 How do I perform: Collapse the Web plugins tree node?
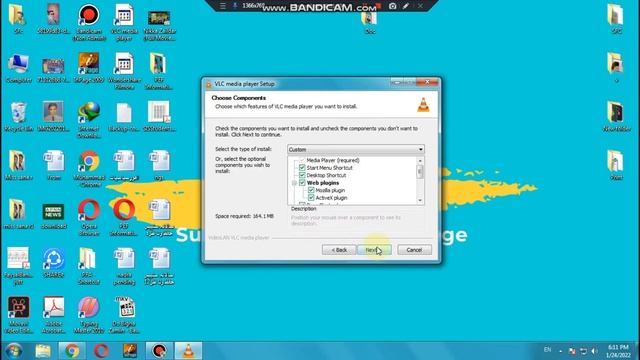294,183
